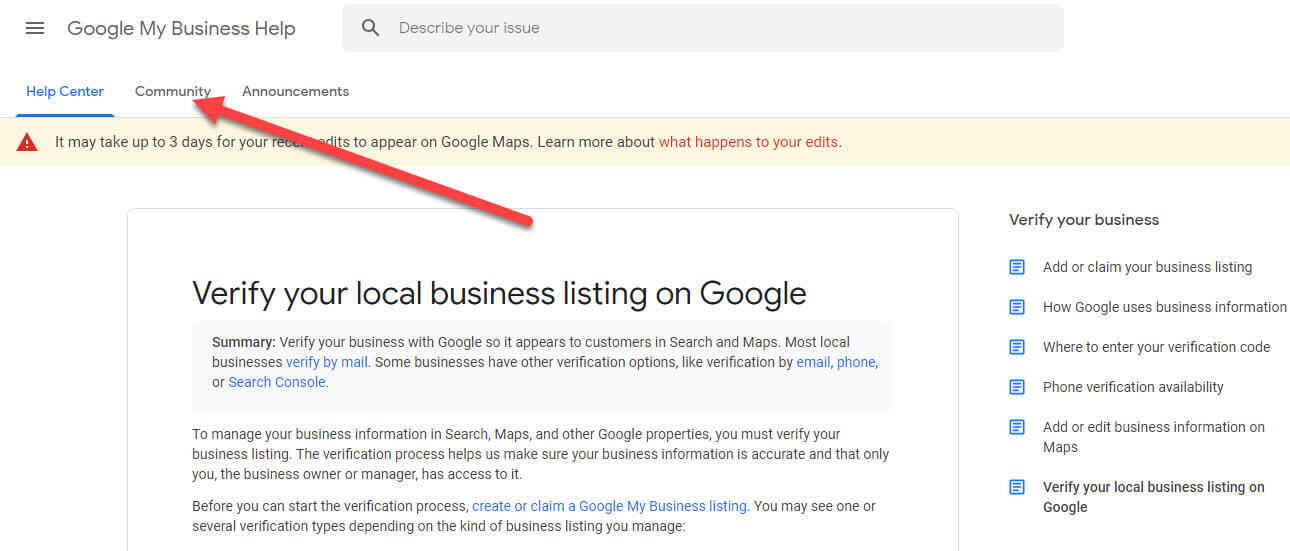This screenshot has width=1290, height=551.
Task: Click the bold Summary: label
Action: click(x=244, y=342)
